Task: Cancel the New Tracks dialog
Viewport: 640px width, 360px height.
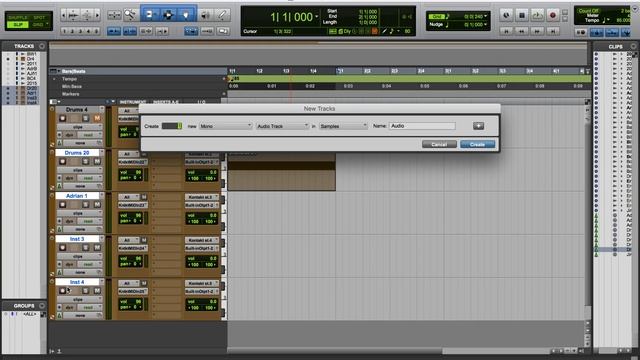Action: tap(439, 144)
